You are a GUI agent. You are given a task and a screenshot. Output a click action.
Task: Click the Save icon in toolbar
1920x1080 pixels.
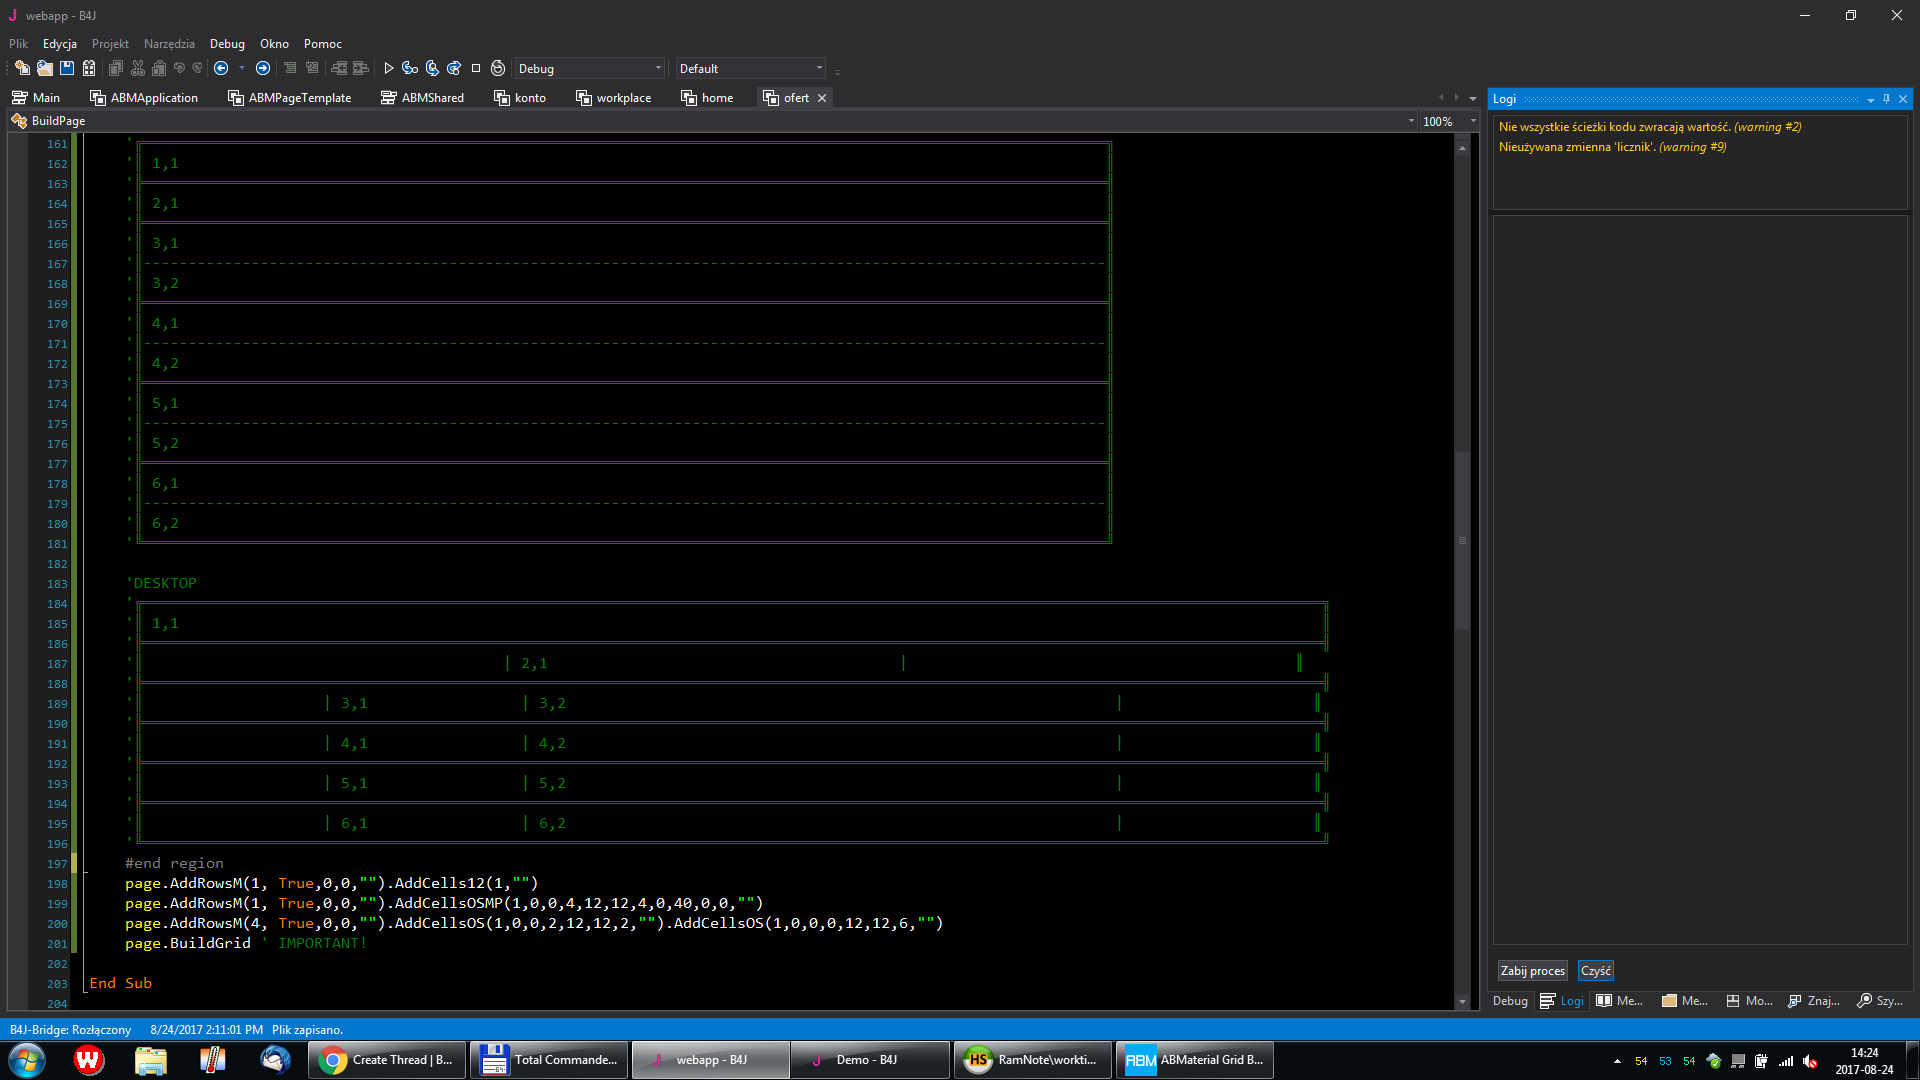(x=67, y=68)
